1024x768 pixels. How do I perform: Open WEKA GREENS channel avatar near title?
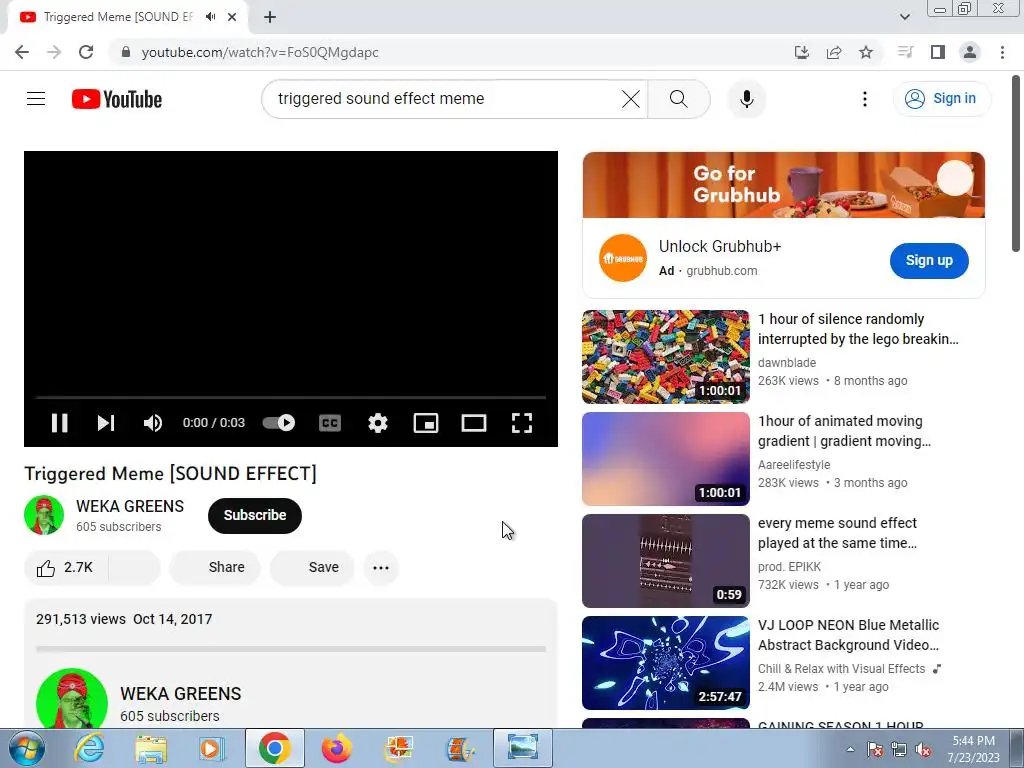[x=44, y=515]
